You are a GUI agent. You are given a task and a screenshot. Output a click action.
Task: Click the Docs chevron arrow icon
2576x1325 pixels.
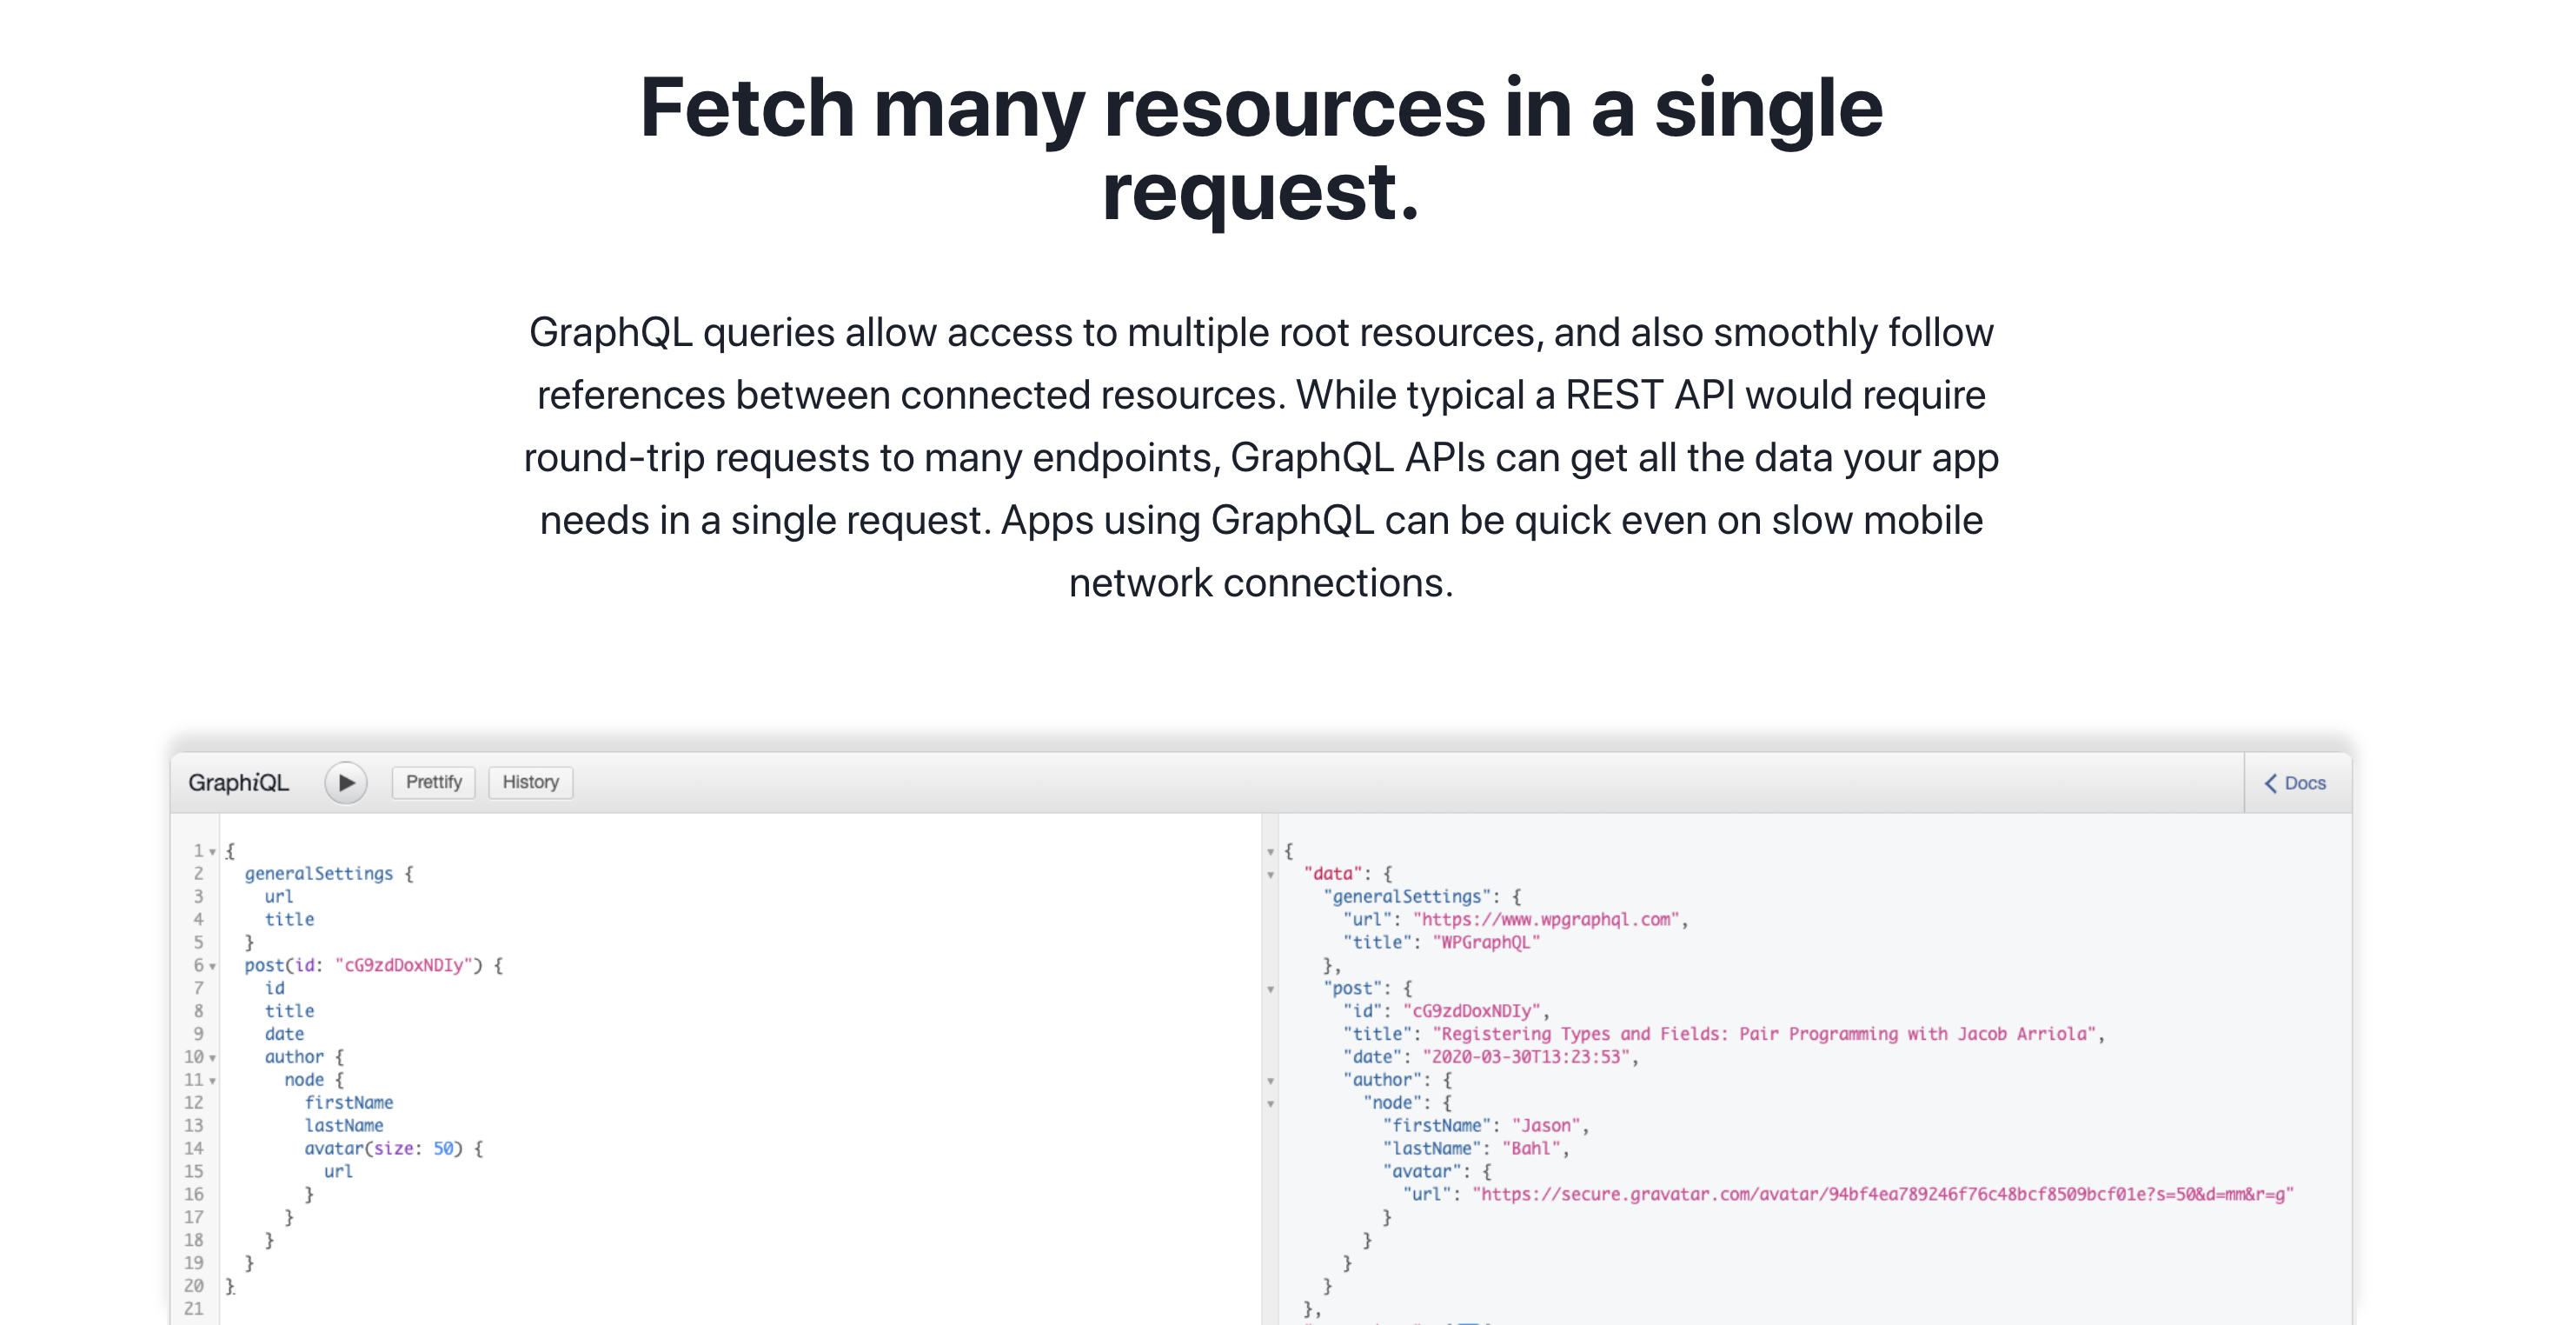coord(2270,783)
